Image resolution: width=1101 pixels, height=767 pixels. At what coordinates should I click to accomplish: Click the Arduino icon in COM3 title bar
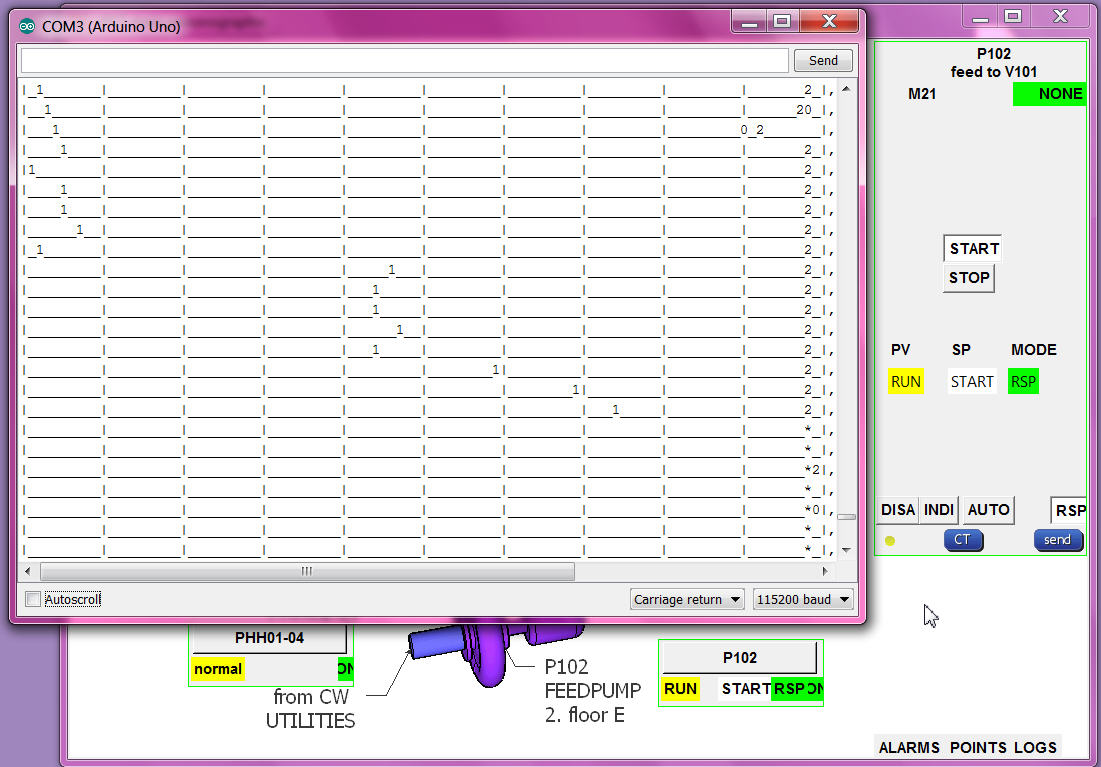(27, 27)
